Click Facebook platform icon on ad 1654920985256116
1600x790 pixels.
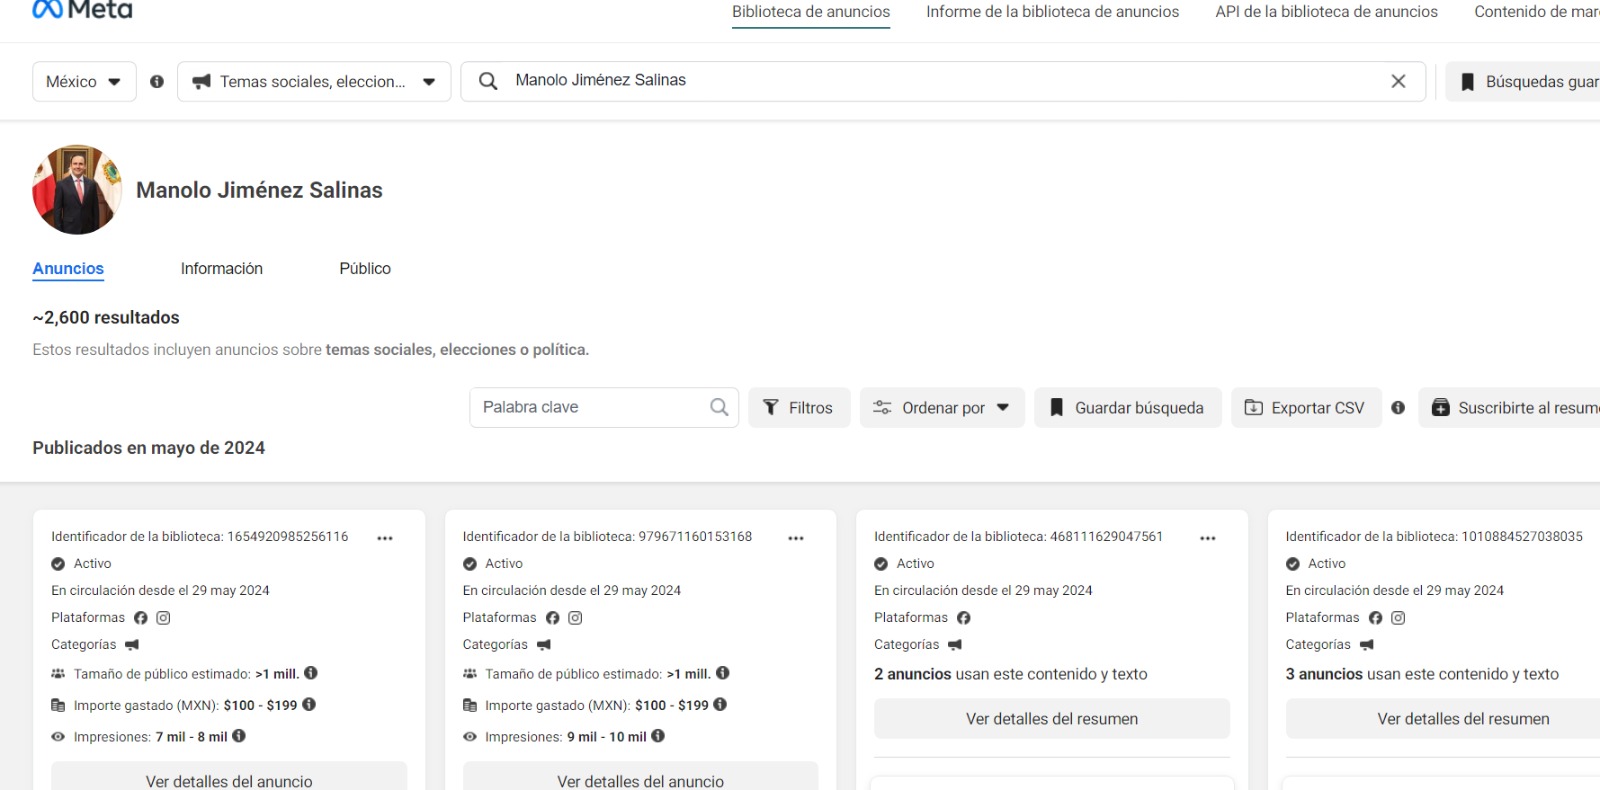pyautogui.click(x=141, y=618)
